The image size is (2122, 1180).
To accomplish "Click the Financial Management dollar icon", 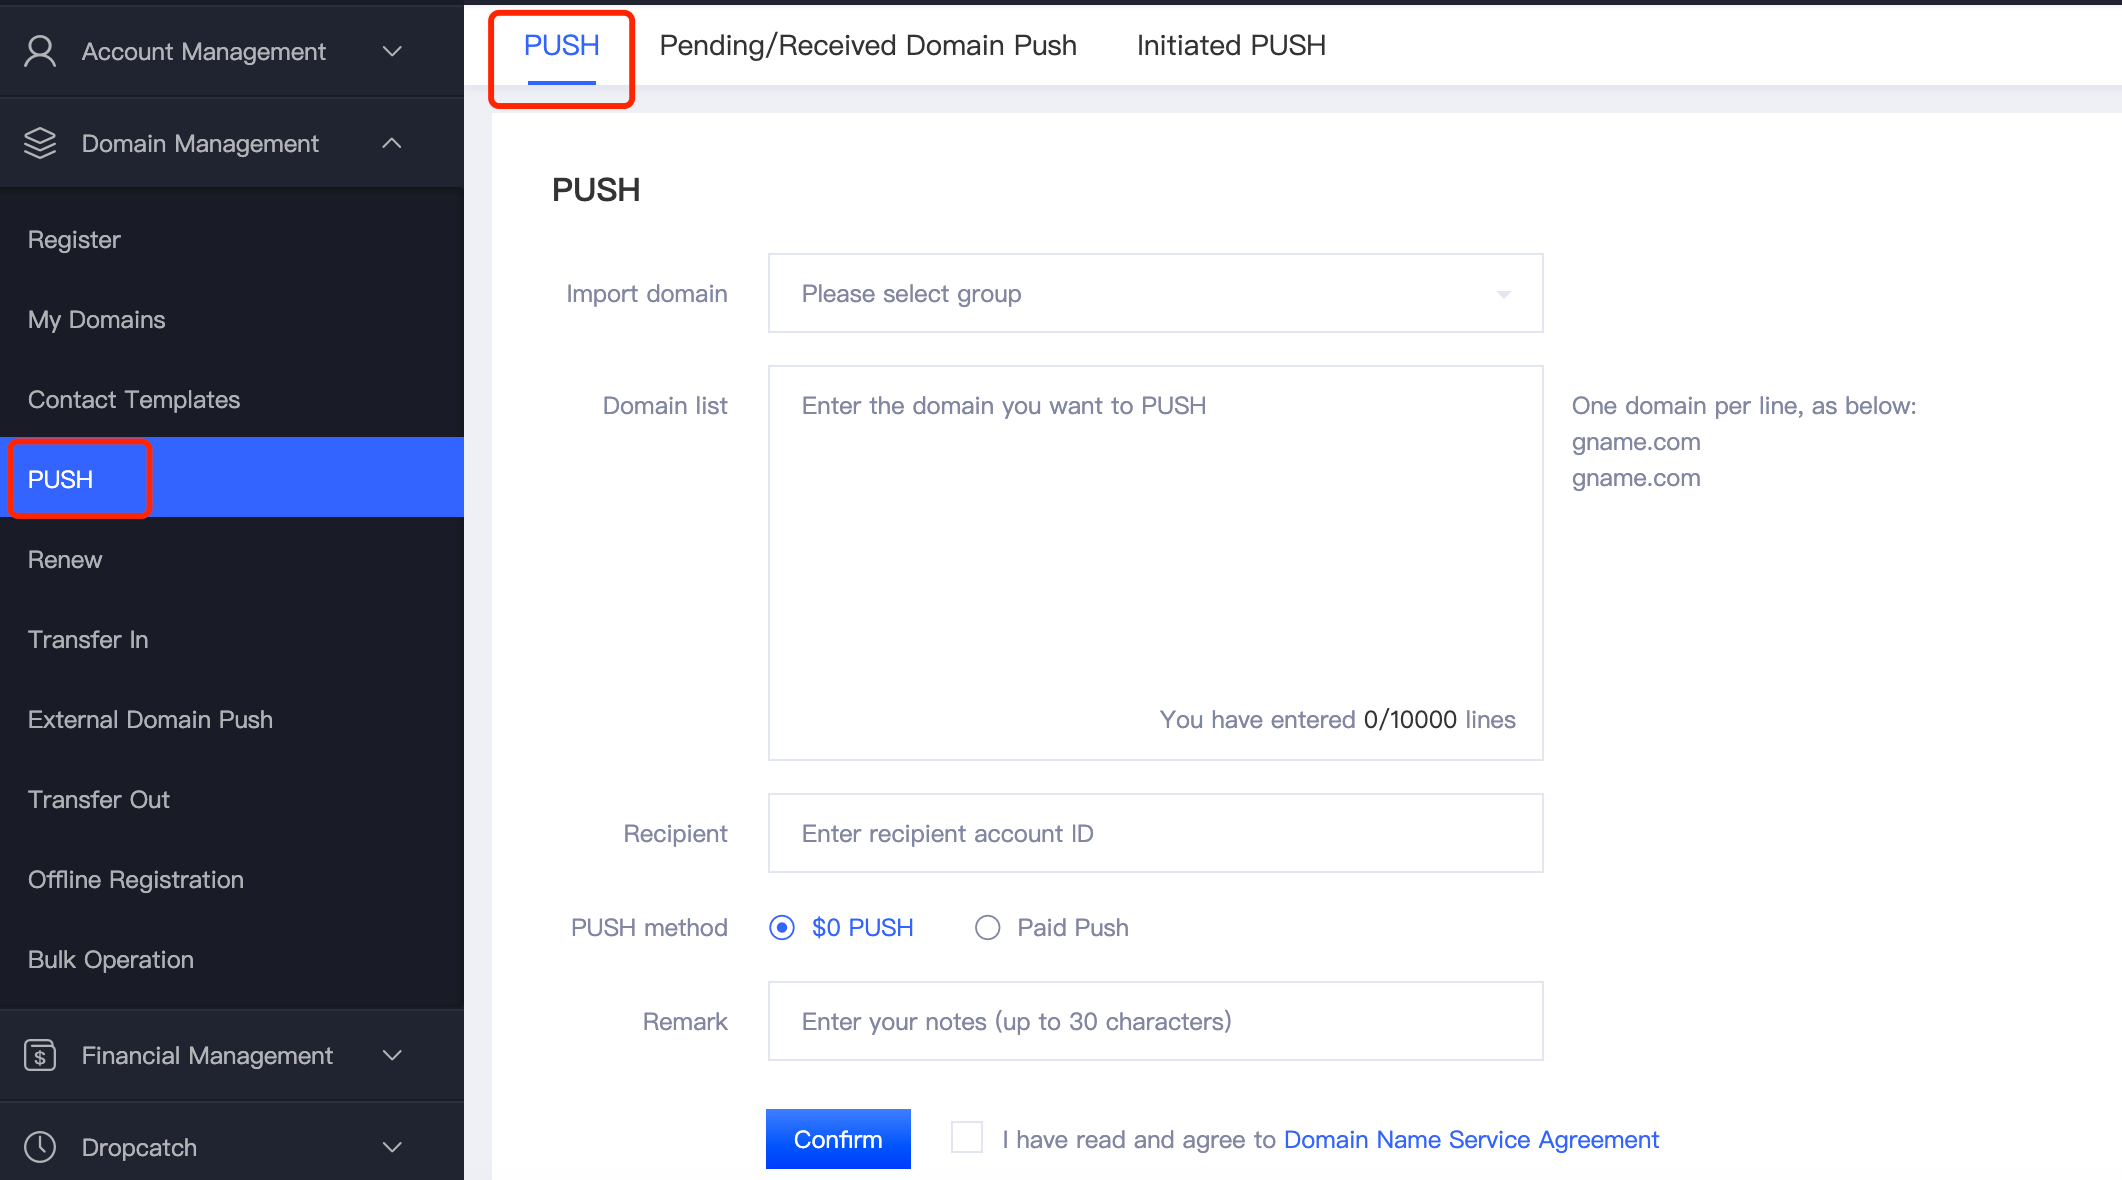I will tap(40, 1055).
